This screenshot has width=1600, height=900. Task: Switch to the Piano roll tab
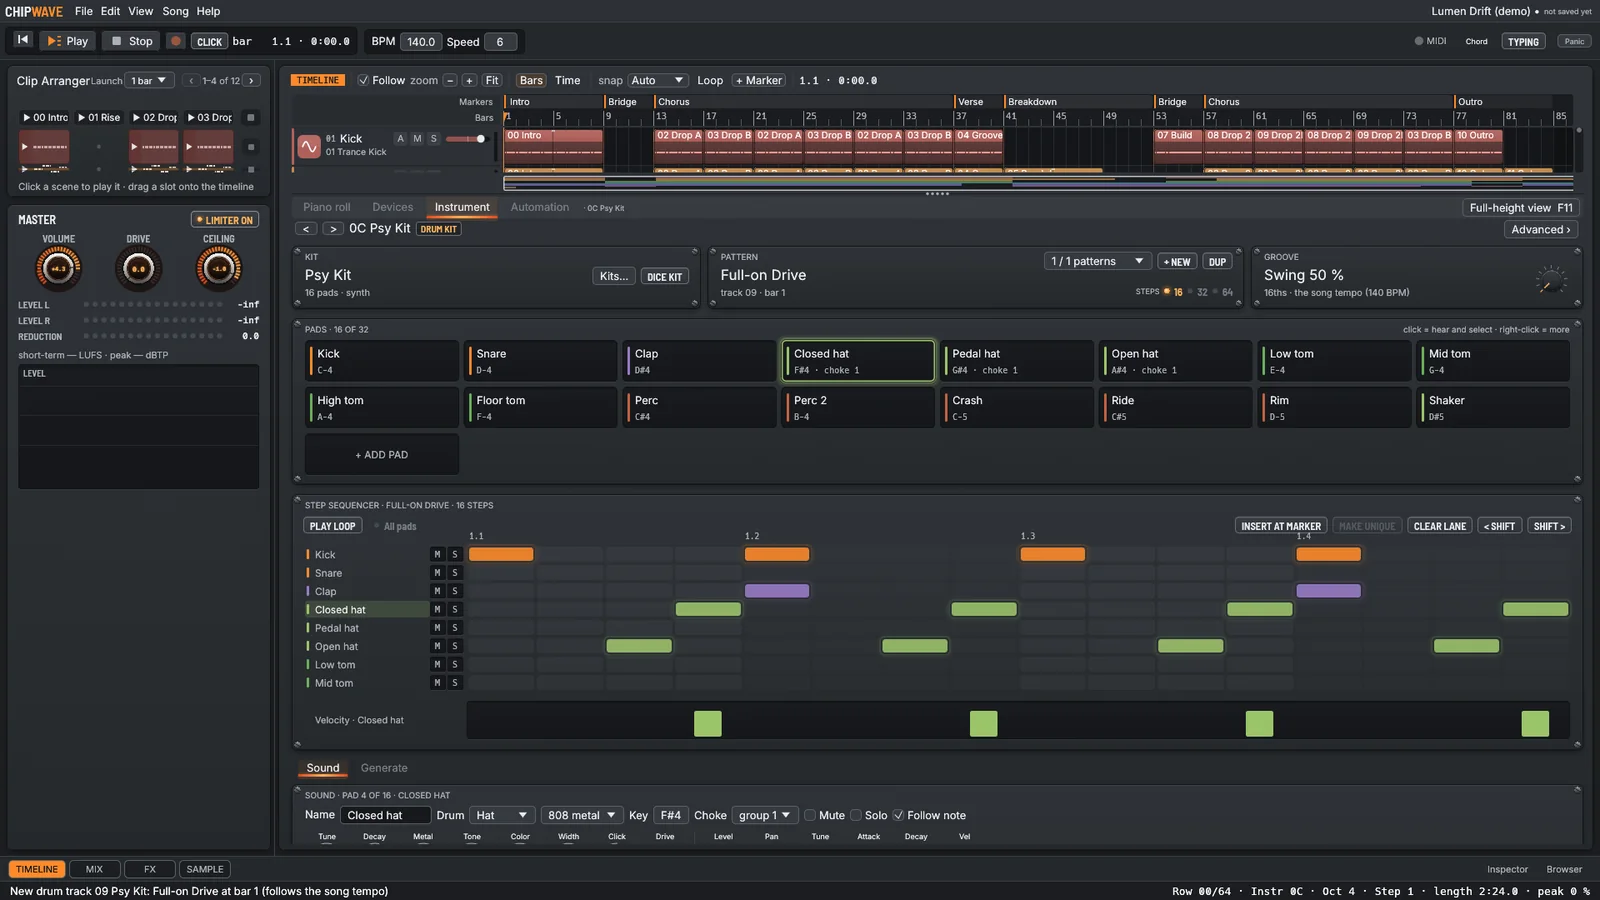click(x=327, y=207)
